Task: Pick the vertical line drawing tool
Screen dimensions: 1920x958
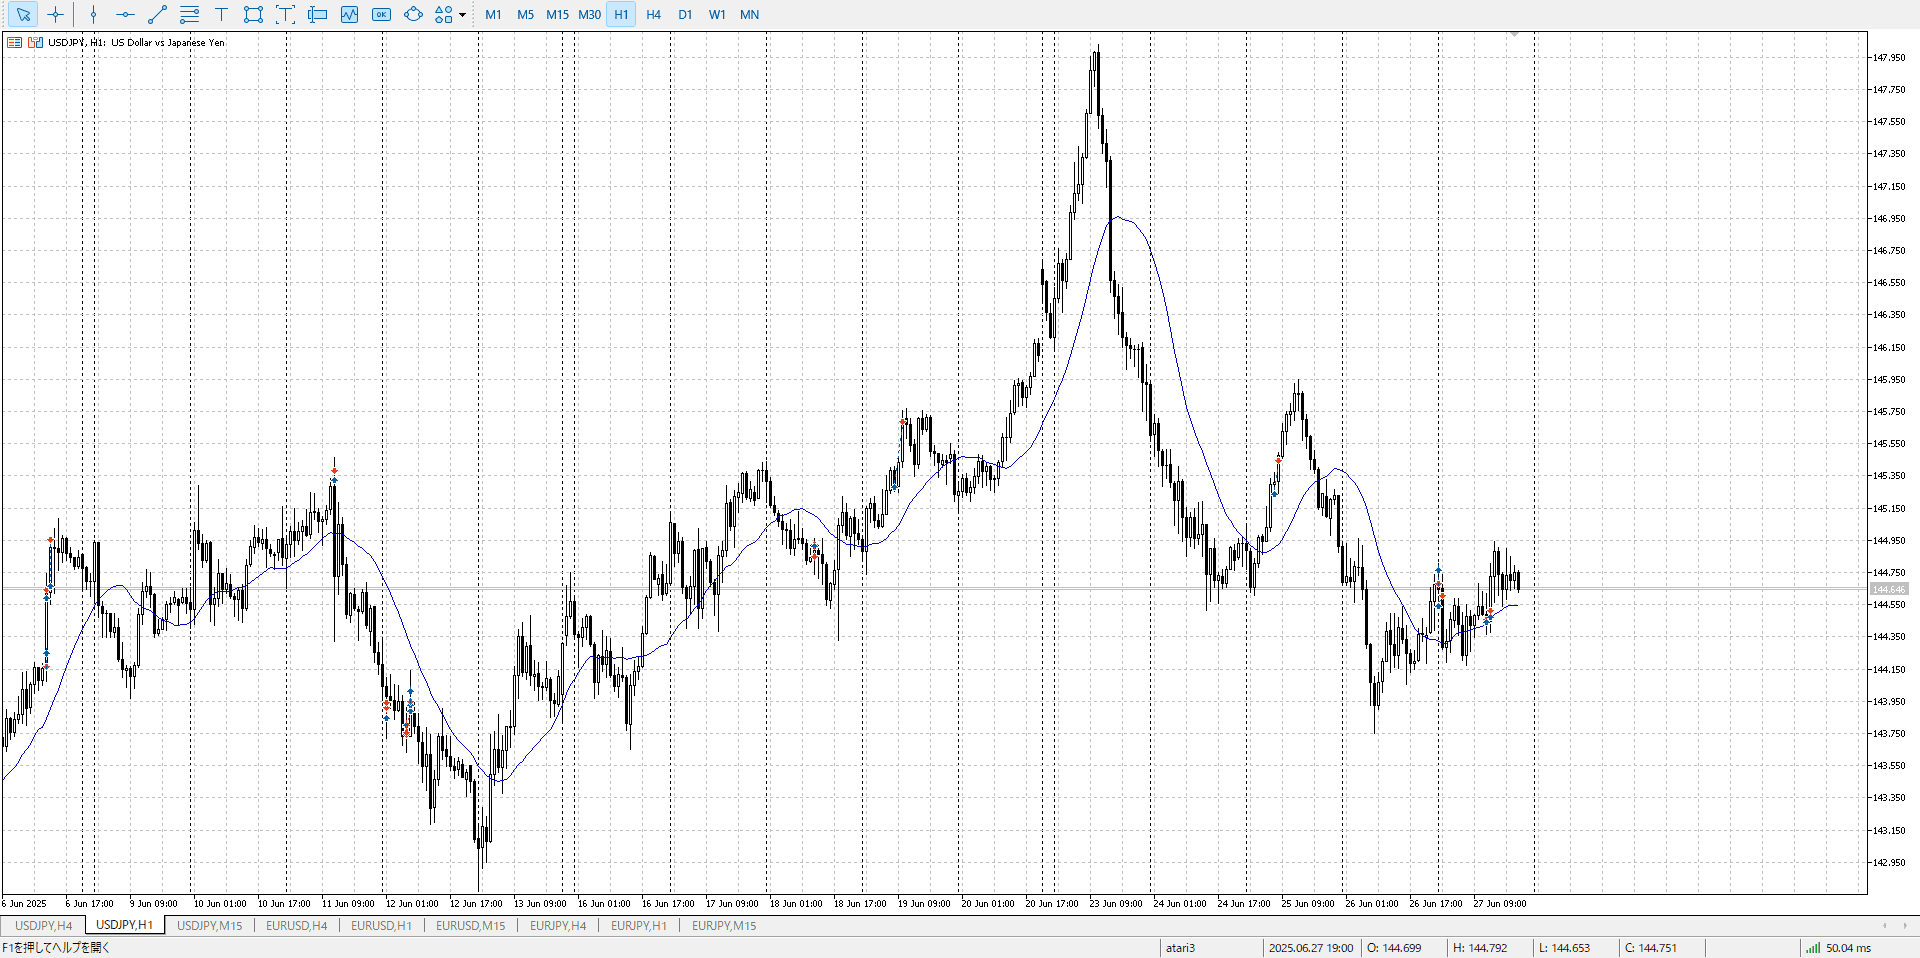Action: (93, 15)
